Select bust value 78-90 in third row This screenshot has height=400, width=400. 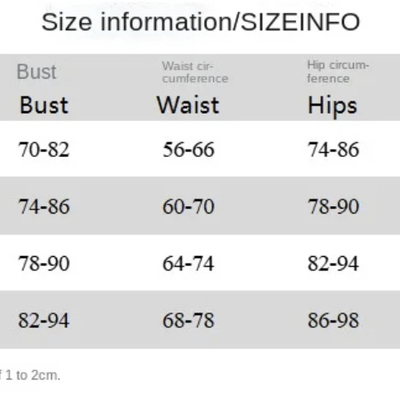coord(44,263)
